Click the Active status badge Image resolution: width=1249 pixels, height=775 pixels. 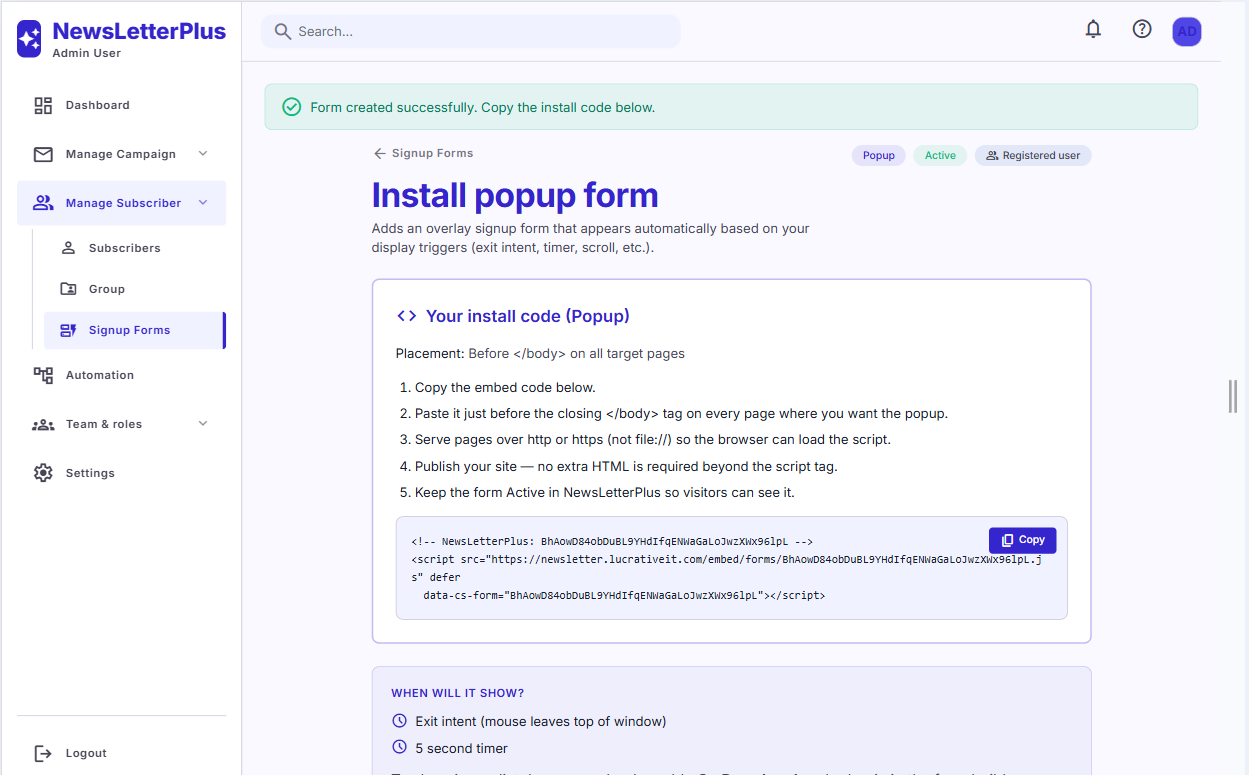coord(940,156)
